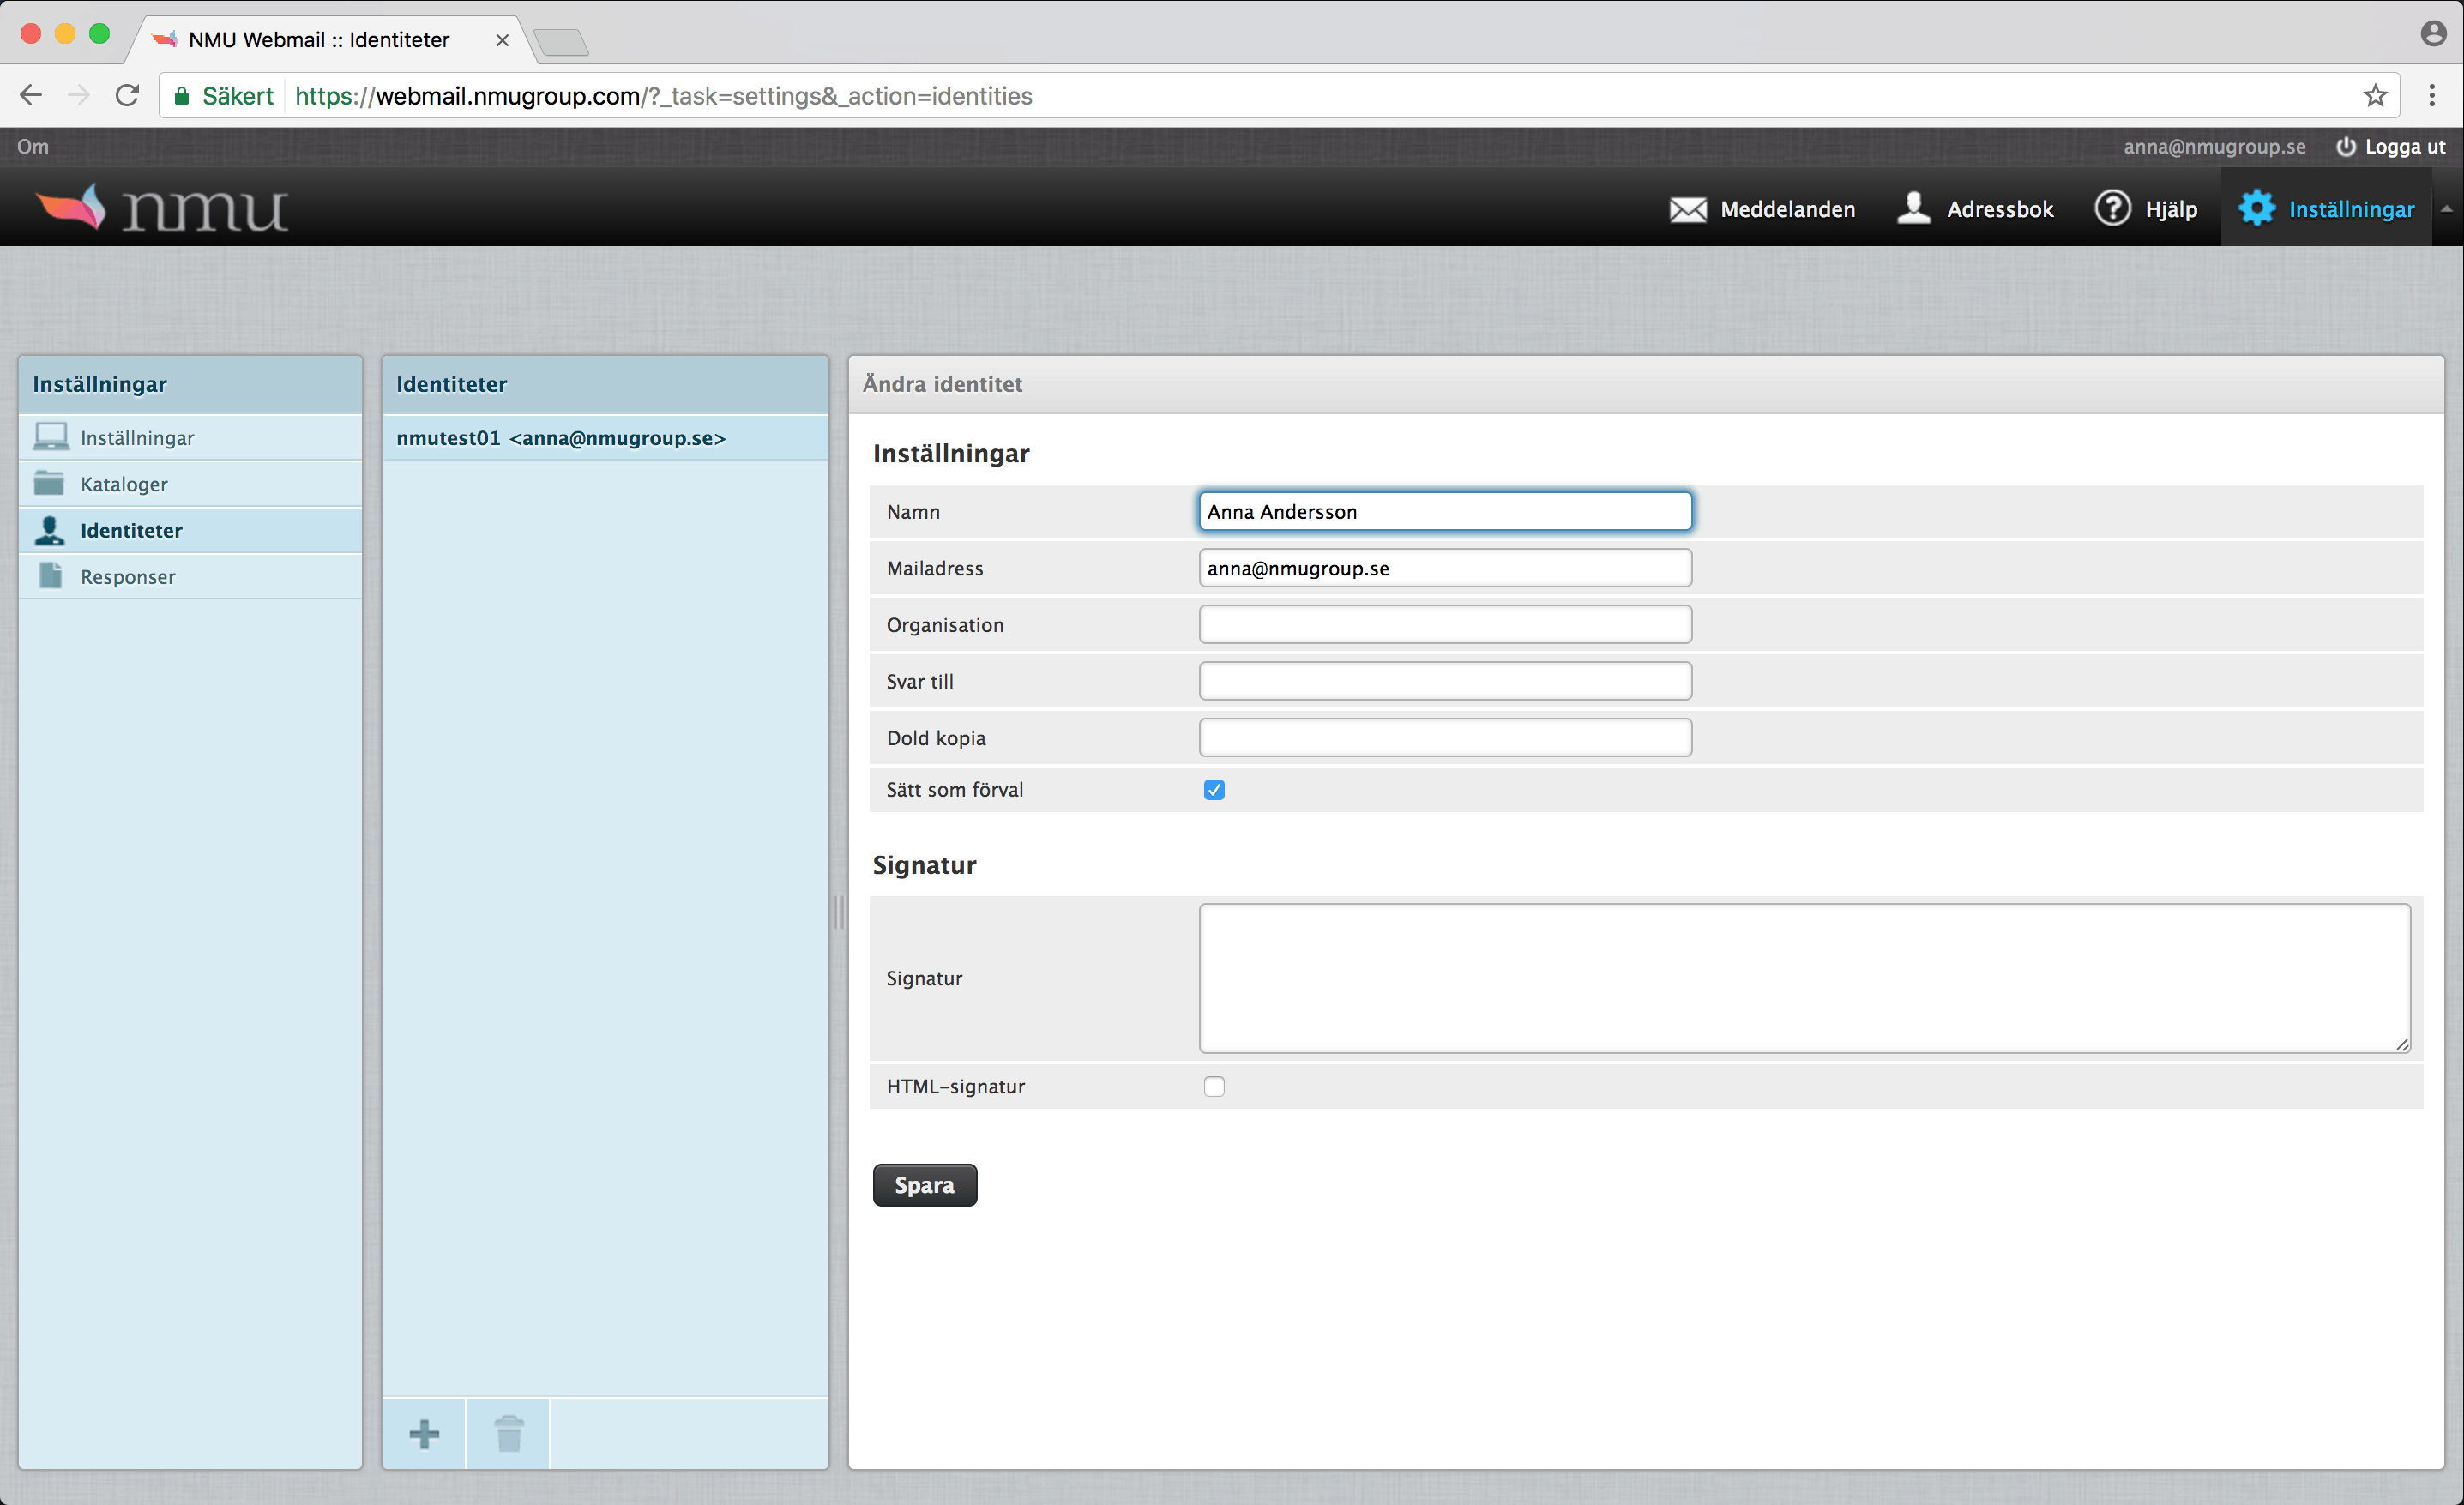Click the nmu logo
The image size is (2464, 1505).
click(x=162, y=208)
